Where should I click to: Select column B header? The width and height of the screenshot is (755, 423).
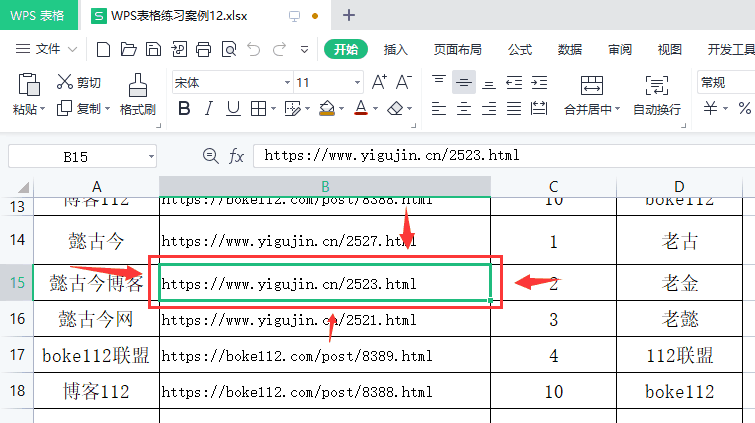click(x=325, y=186)
